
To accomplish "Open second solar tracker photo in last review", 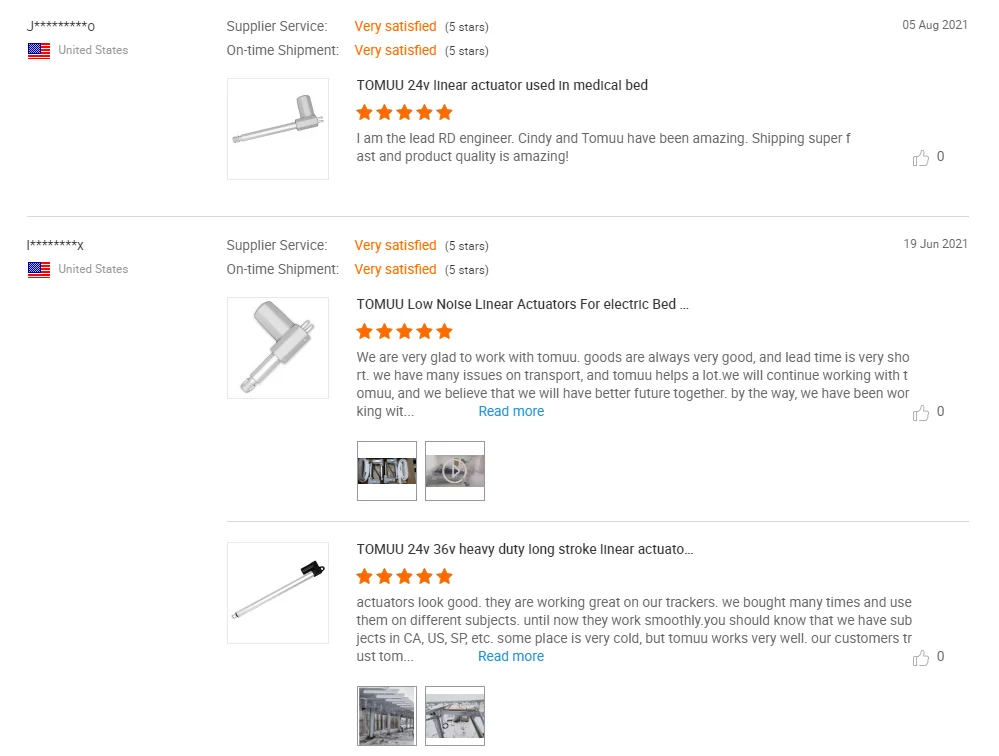I will click(x=455, y=716).
